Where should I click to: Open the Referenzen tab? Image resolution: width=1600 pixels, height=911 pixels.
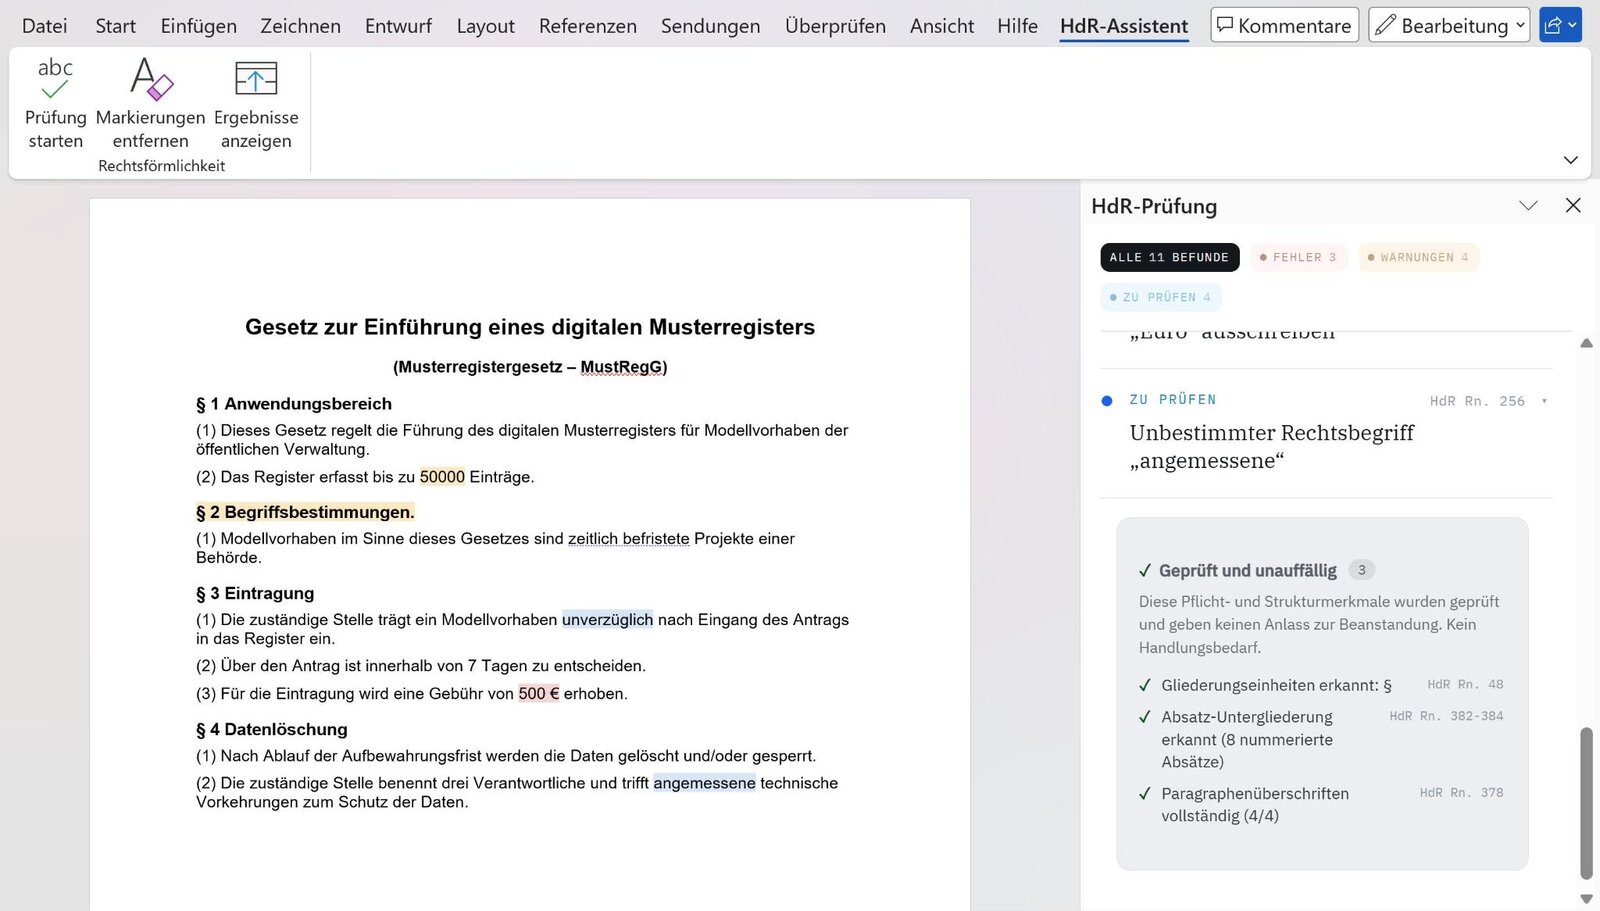click(588, 26)
